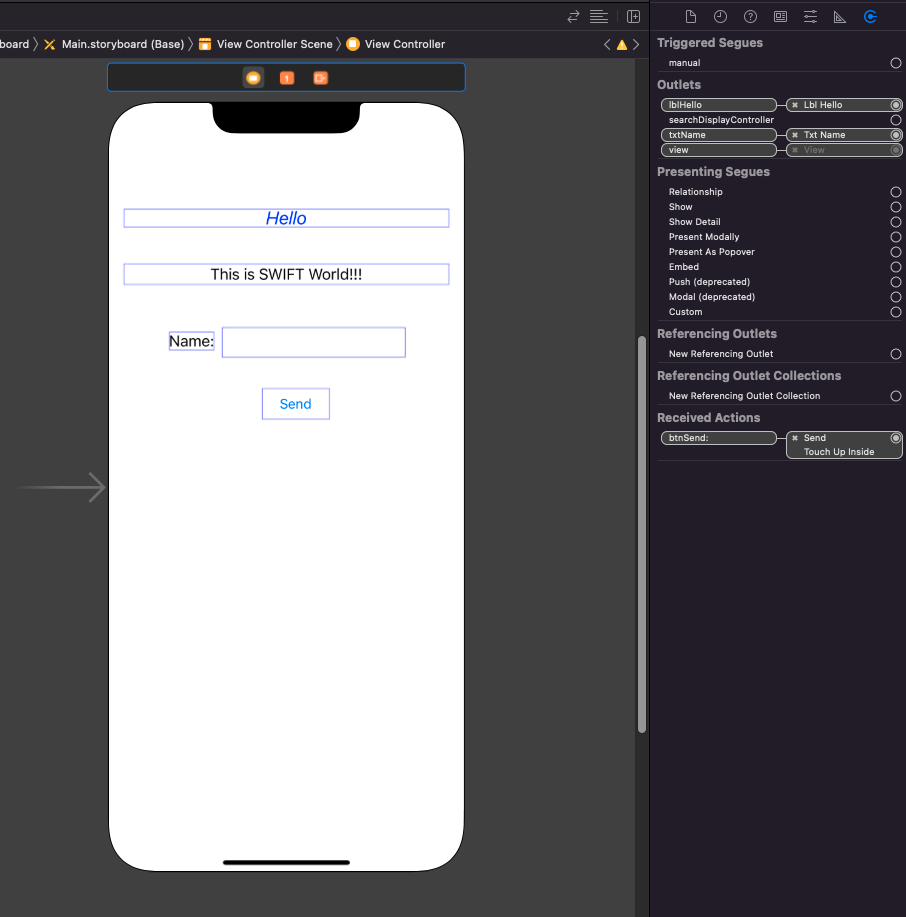Screen dimensions: 906x917
Task: Open the Quick Help inspector
Action: 751,16
